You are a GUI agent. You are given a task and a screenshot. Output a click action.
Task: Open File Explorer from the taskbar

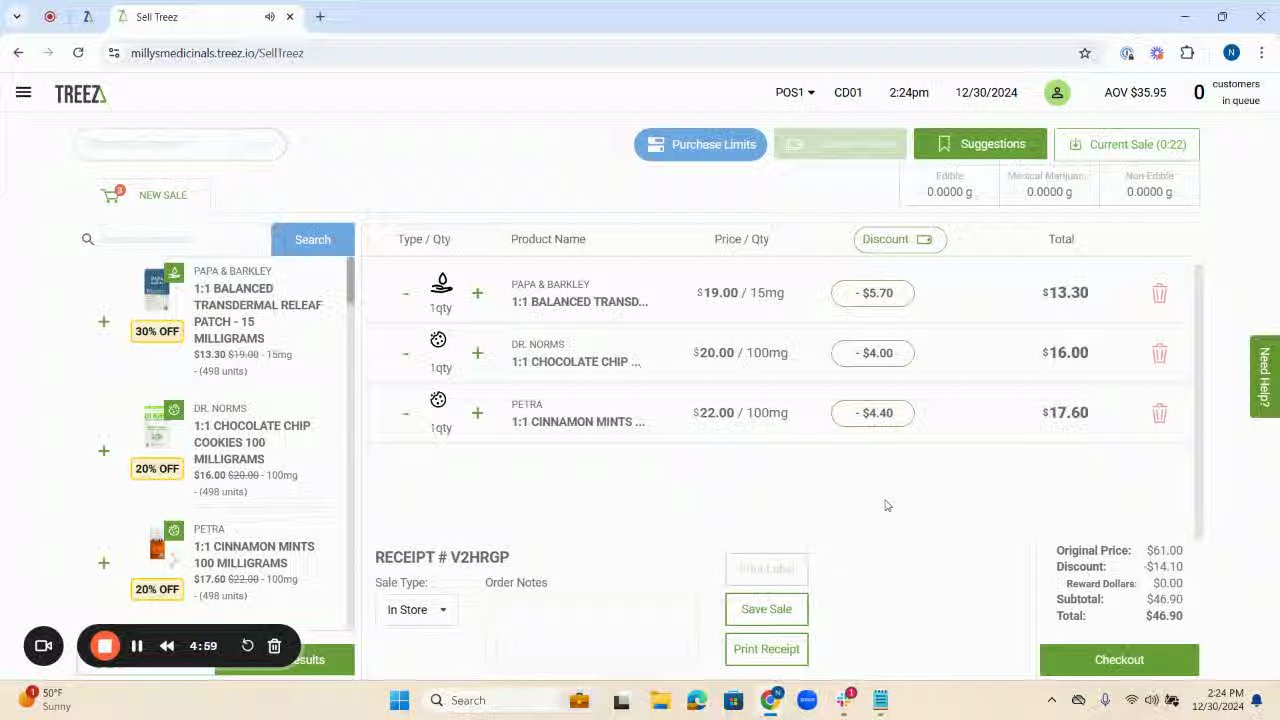pyautogui.click(x=659, y=700)
